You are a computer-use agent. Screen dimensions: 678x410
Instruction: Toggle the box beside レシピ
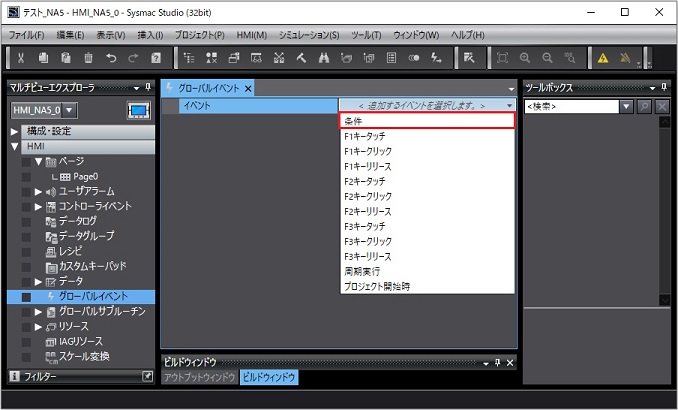[x=28, y=251]
